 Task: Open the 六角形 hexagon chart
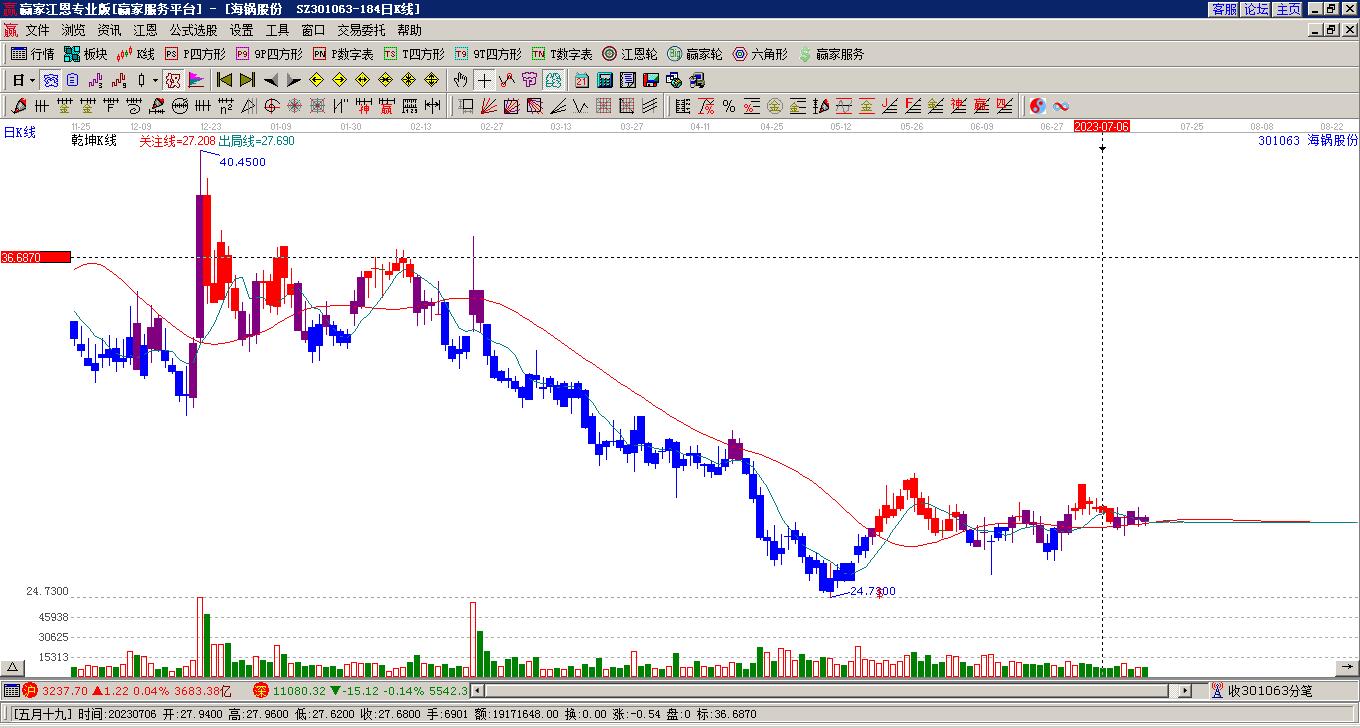(x=760, y=54)
